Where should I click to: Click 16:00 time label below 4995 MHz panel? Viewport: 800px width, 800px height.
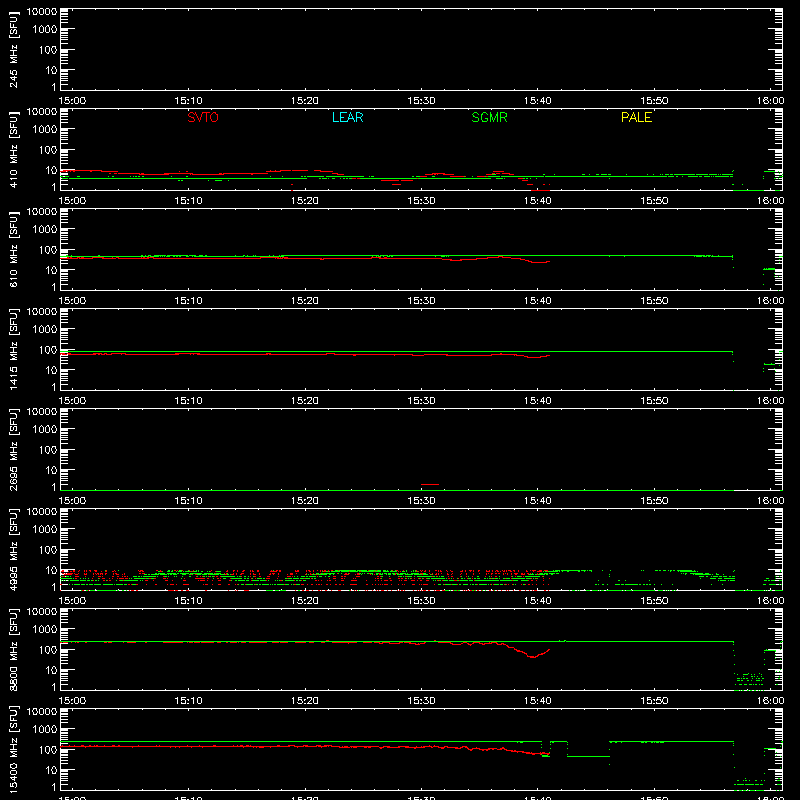770,601
